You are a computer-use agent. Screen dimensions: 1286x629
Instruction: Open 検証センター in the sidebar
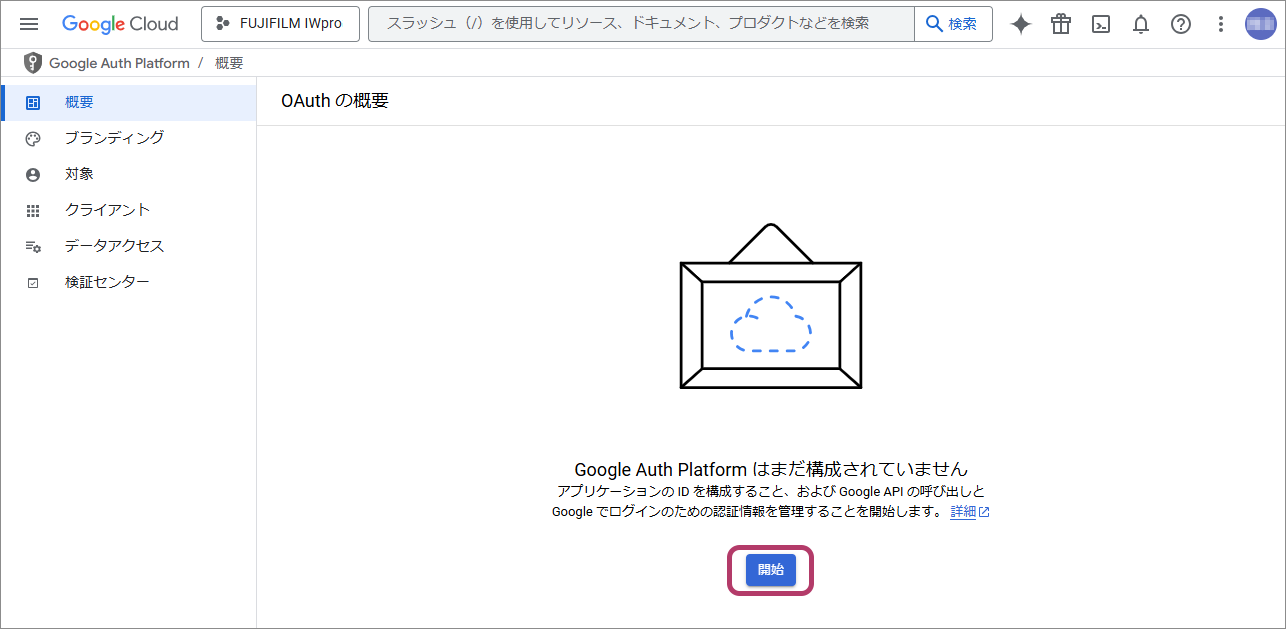(x=107, y=282)
